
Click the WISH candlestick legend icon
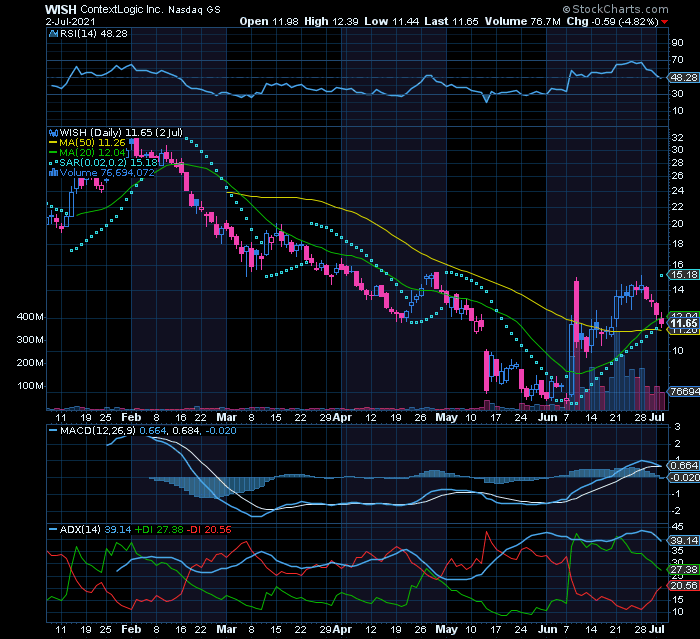point(51,131)
